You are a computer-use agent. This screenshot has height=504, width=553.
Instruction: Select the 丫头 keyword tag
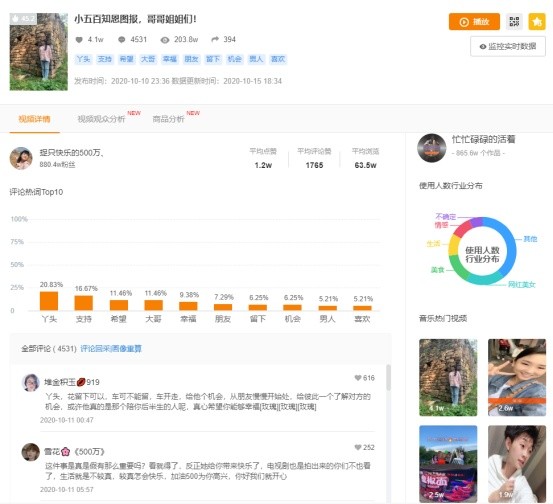click(x=84, y=59)
